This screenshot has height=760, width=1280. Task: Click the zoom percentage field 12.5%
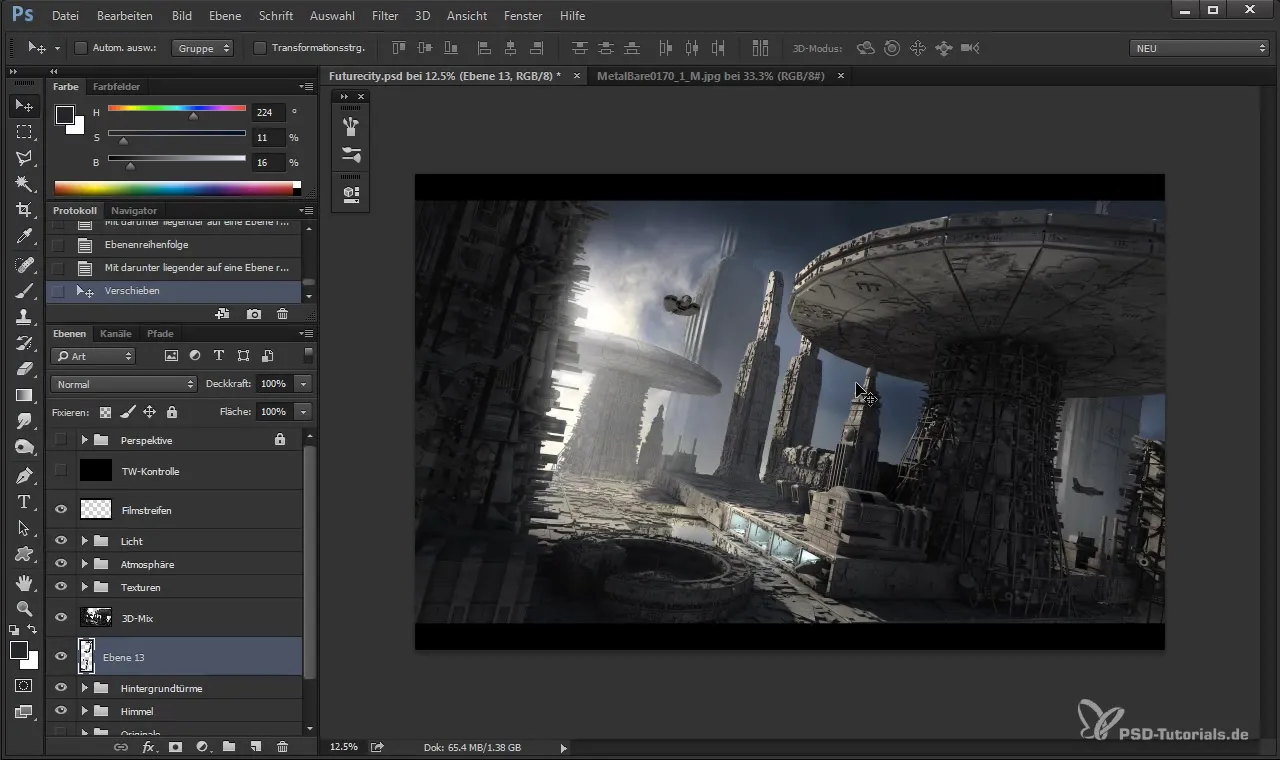[x=344, y=747]
